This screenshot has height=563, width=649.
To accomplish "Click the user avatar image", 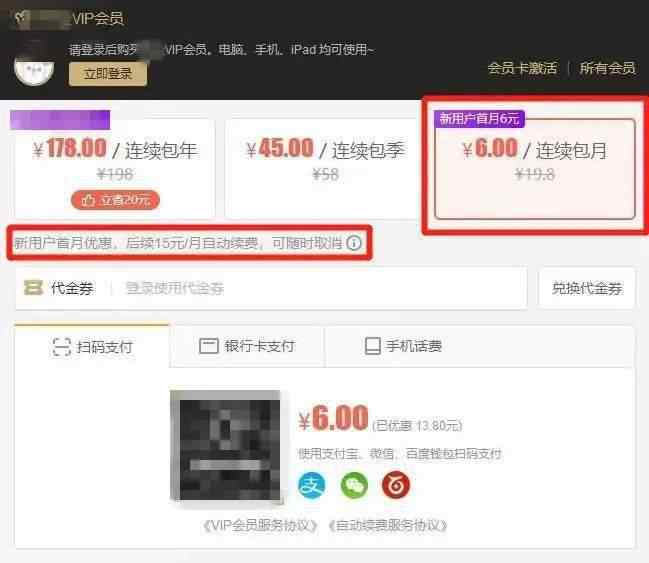I will (x=34, y=66).
